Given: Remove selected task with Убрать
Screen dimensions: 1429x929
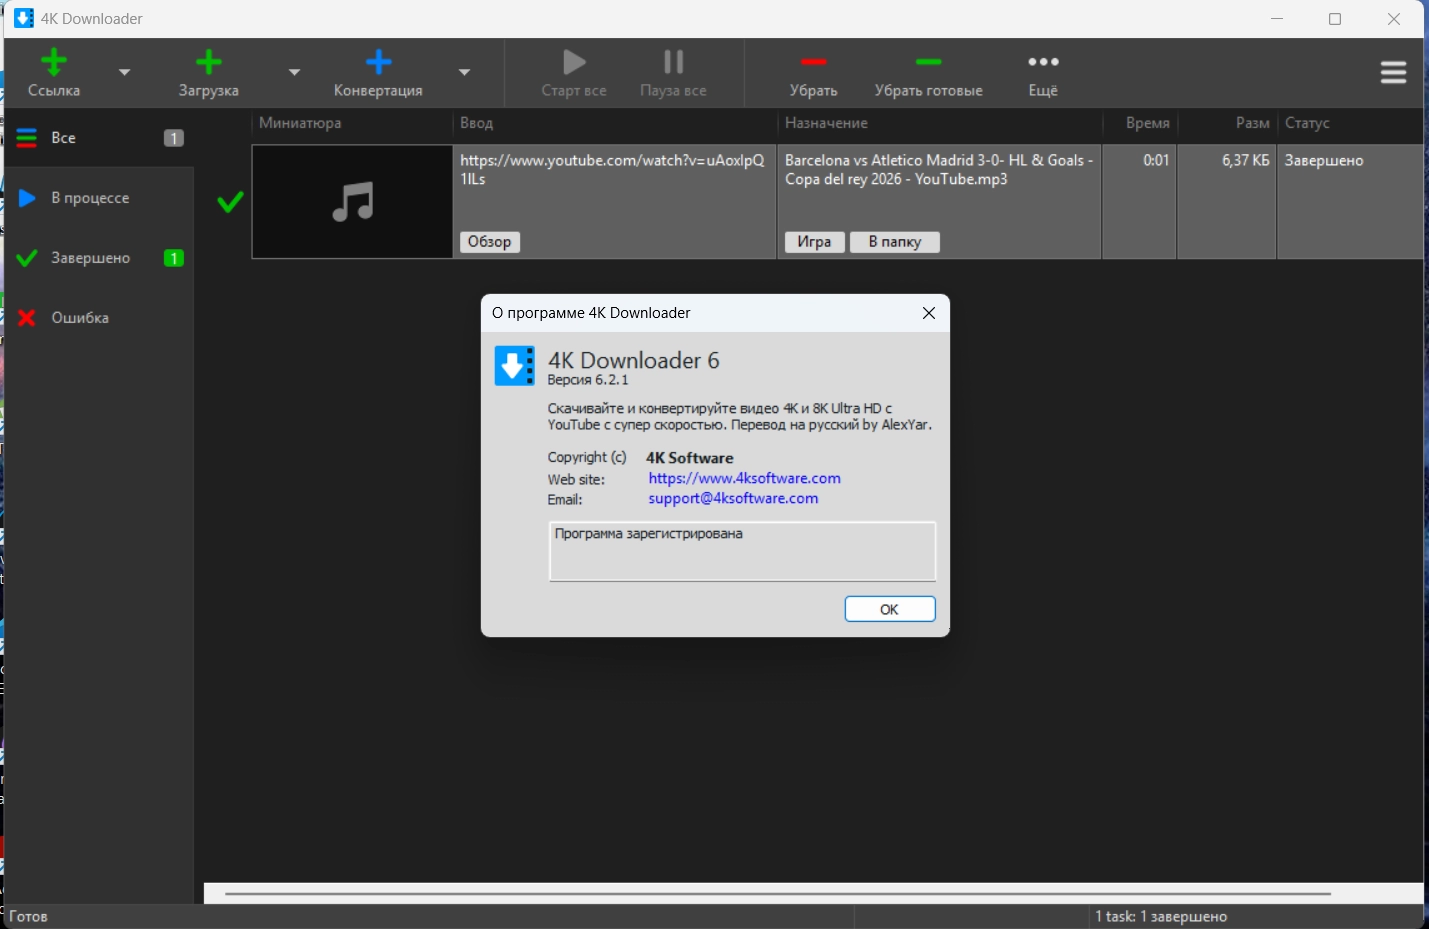Looking at the screenshot, I should [x=814, y=73].
